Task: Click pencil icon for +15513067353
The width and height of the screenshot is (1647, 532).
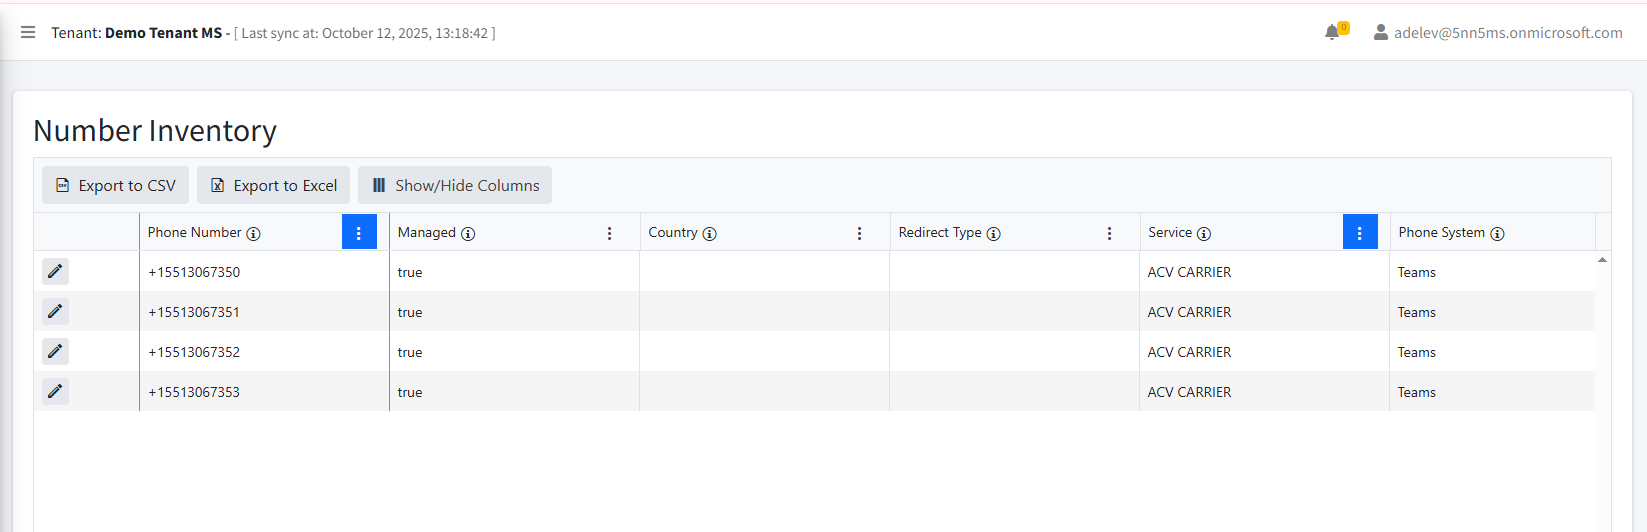Action: coord(55,391)
